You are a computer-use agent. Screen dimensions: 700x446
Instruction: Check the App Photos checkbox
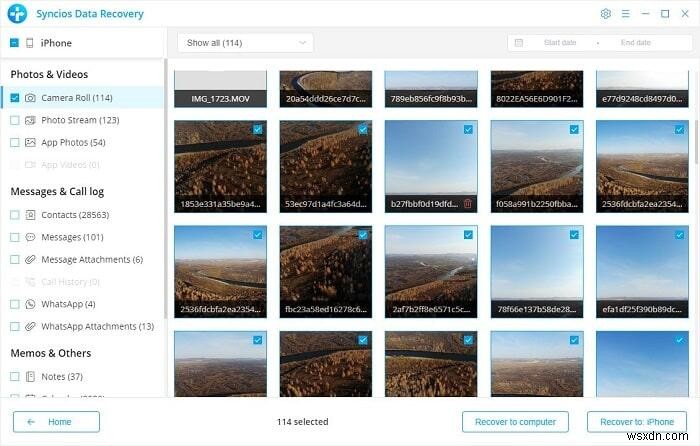click(15, 142)
